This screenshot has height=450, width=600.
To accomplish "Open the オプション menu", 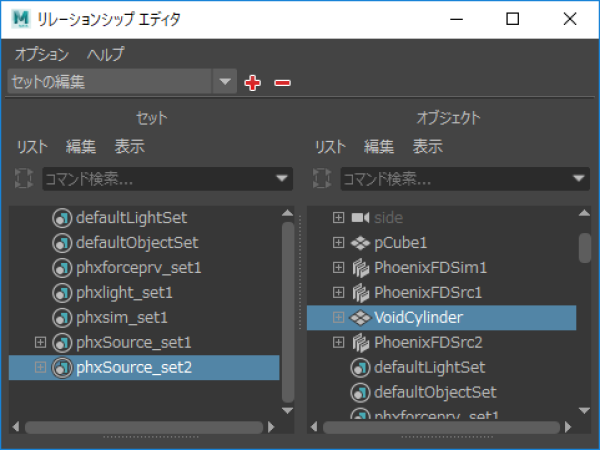I will pos(42,54).
